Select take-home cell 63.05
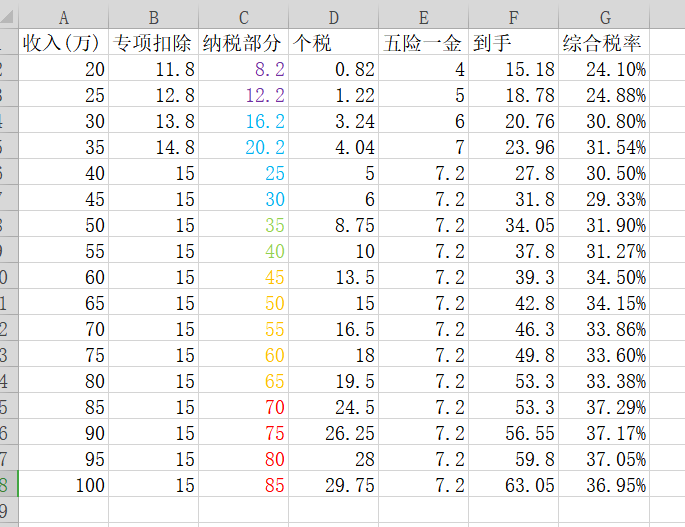The width and height of the screenshot is (685, 527). tap(513, 484)
